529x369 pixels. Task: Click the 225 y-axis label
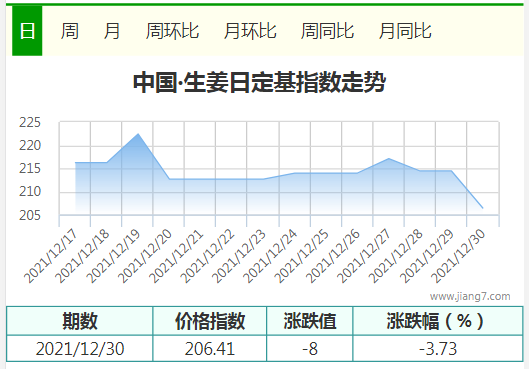click(30, 122)
